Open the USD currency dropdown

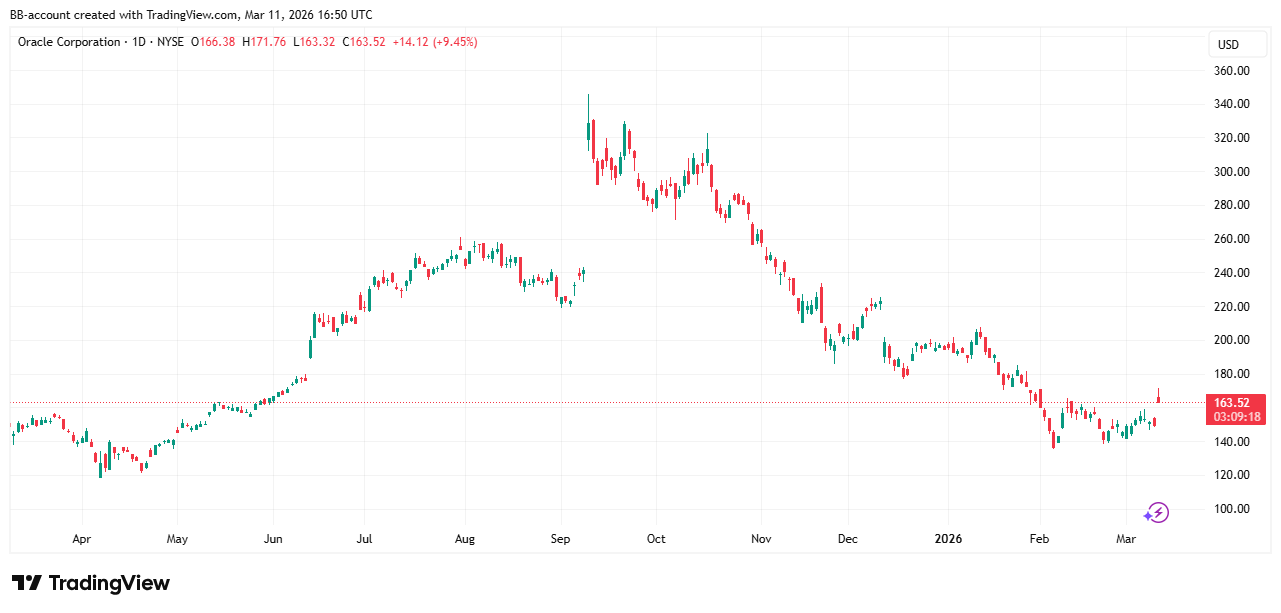(x=1228, y=45)
